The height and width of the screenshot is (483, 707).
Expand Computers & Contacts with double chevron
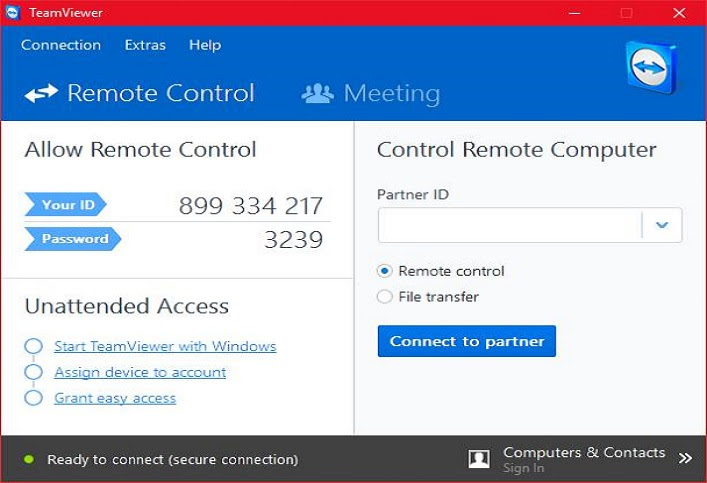685,459
